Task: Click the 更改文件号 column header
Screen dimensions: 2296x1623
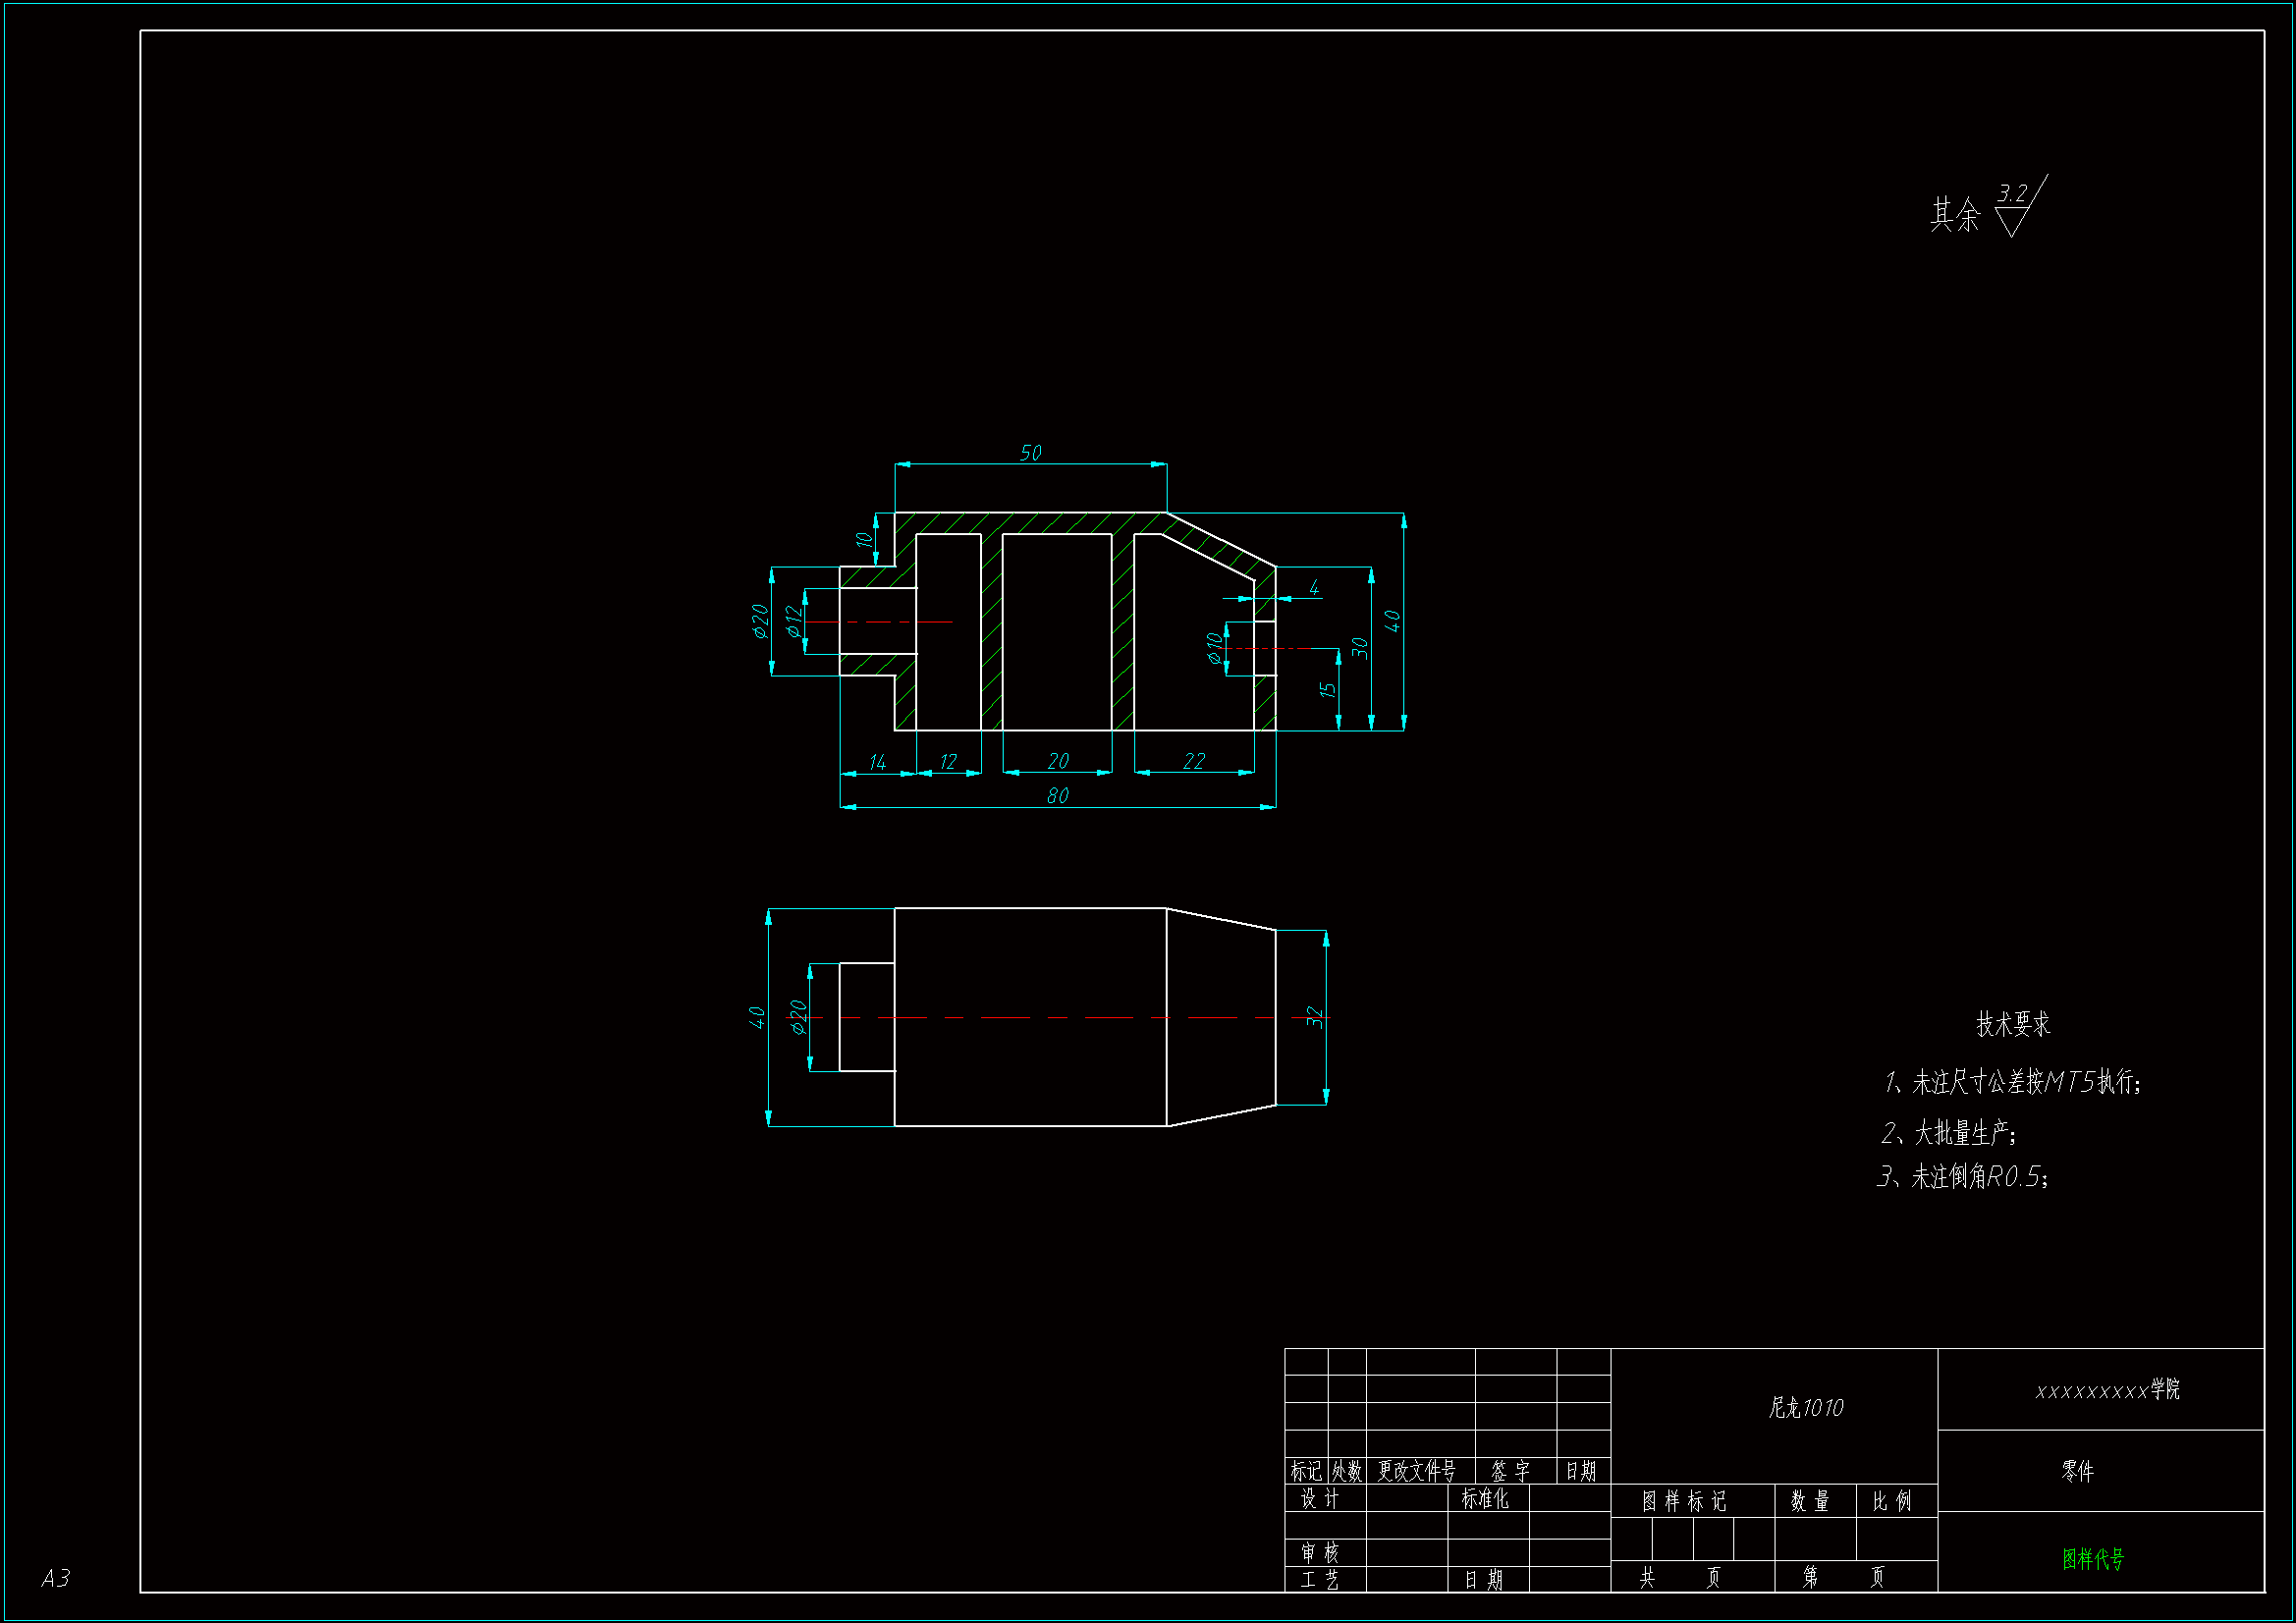Action: pos(1416,1471)
